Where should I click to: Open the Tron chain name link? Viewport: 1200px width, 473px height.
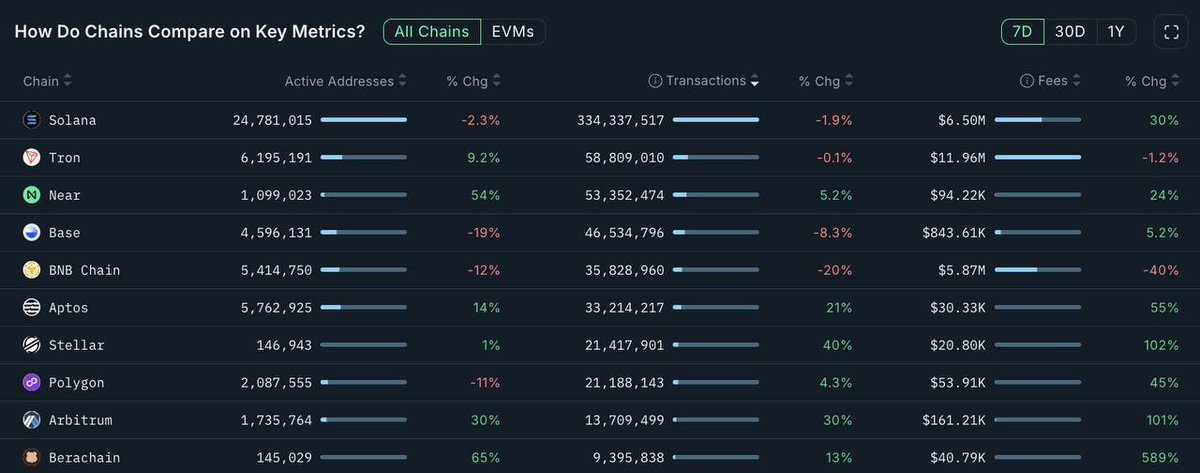point(64,158)
